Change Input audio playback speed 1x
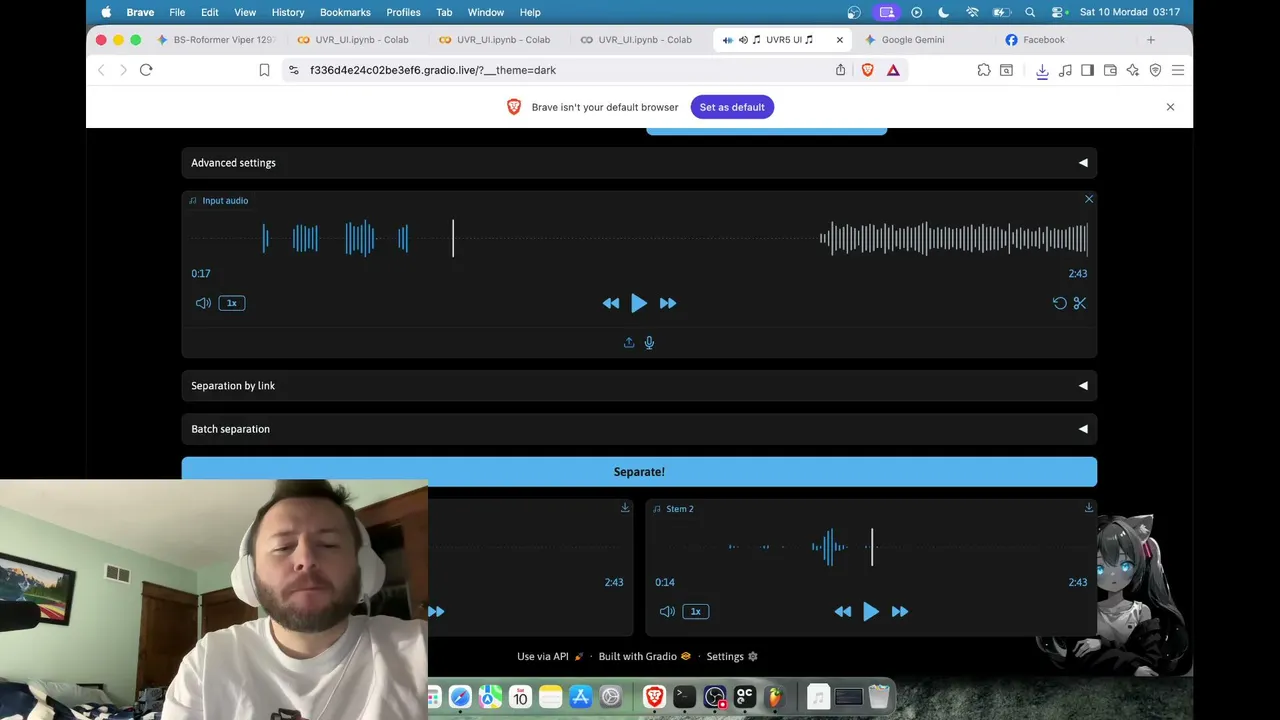The height and width of the screenshot is (720, 1280). [x=232, y=303]
